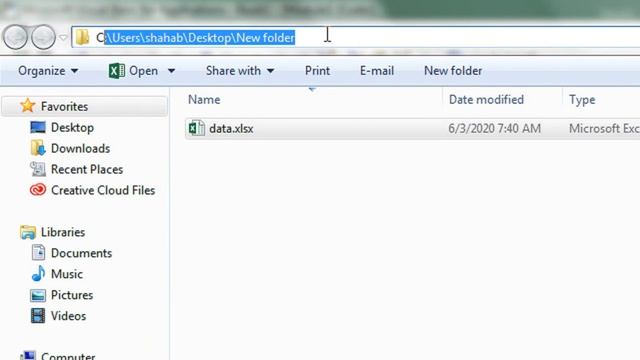Select the data.xlsx file
The width and height of the screenshot is (640, 360).
click(x=231, y=129)
